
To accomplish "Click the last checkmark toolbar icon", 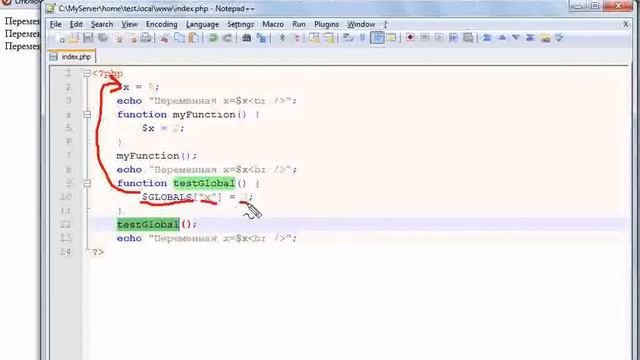I will pyautogui.click(x=559, y=38).
